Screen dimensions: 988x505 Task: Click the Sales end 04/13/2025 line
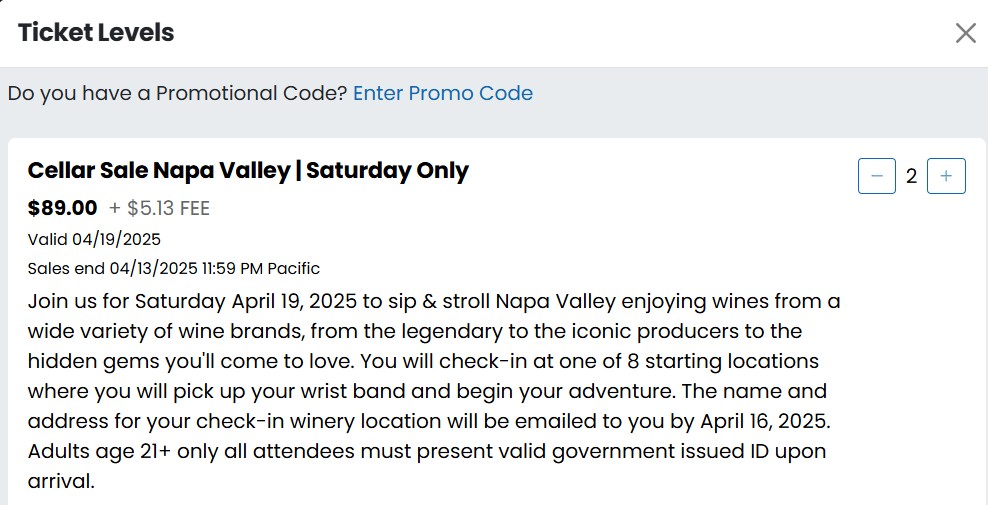pos(173,268)
